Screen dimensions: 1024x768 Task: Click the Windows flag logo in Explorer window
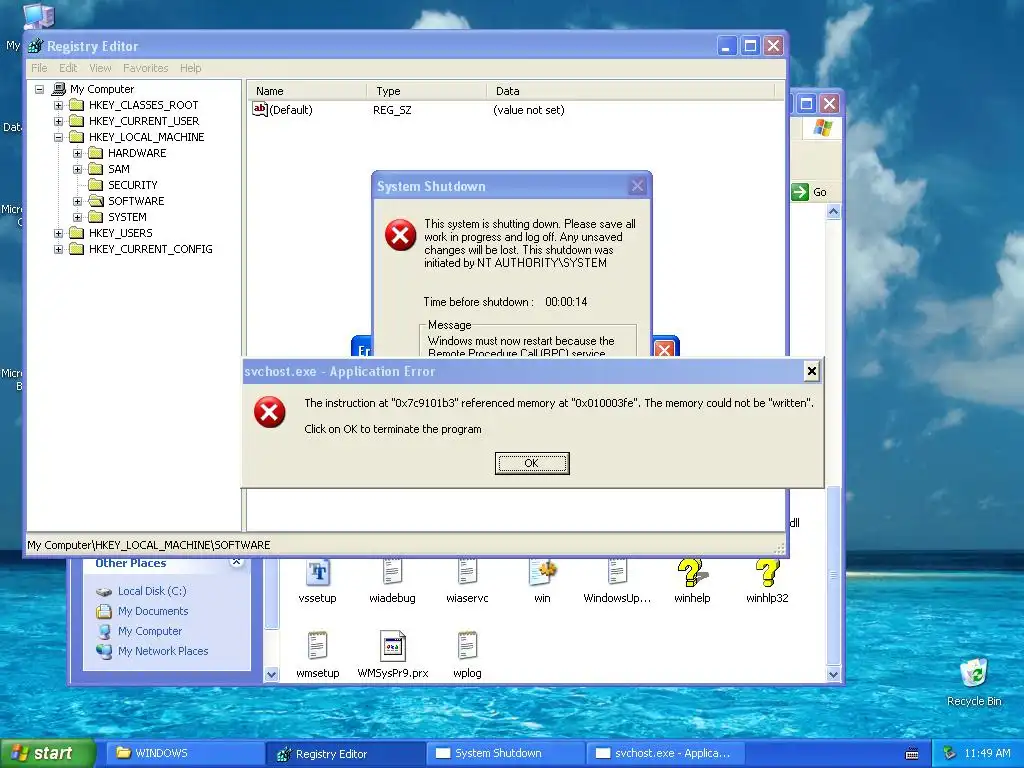coord(823,127)
